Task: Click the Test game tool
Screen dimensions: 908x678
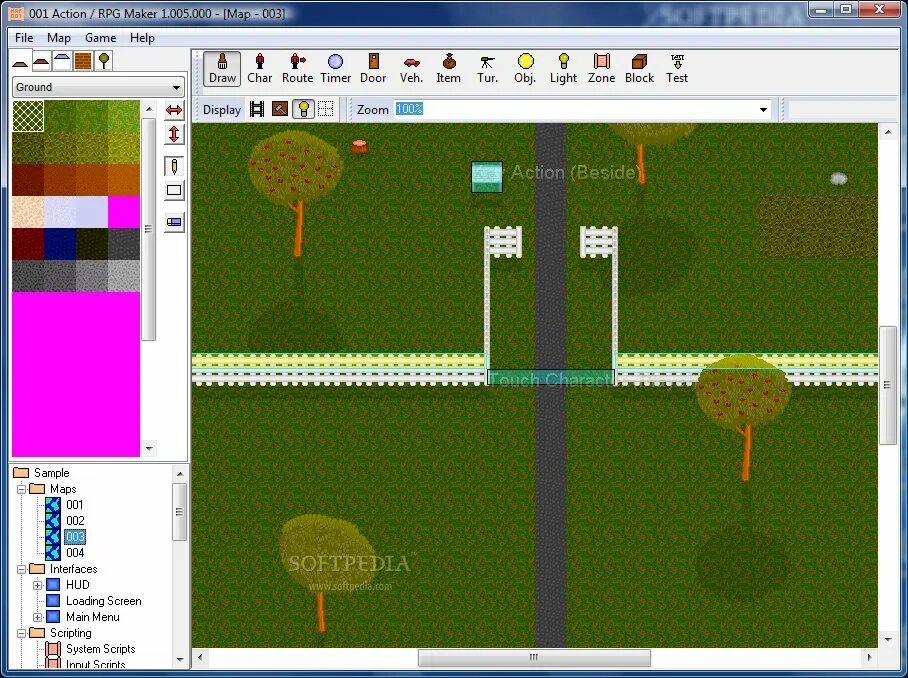Action: [x=677, y=69]
